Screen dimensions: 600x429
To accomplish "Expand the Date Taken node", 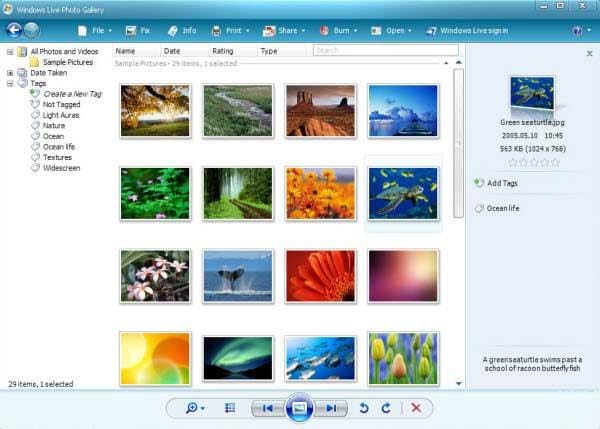I will click(10, 73).
